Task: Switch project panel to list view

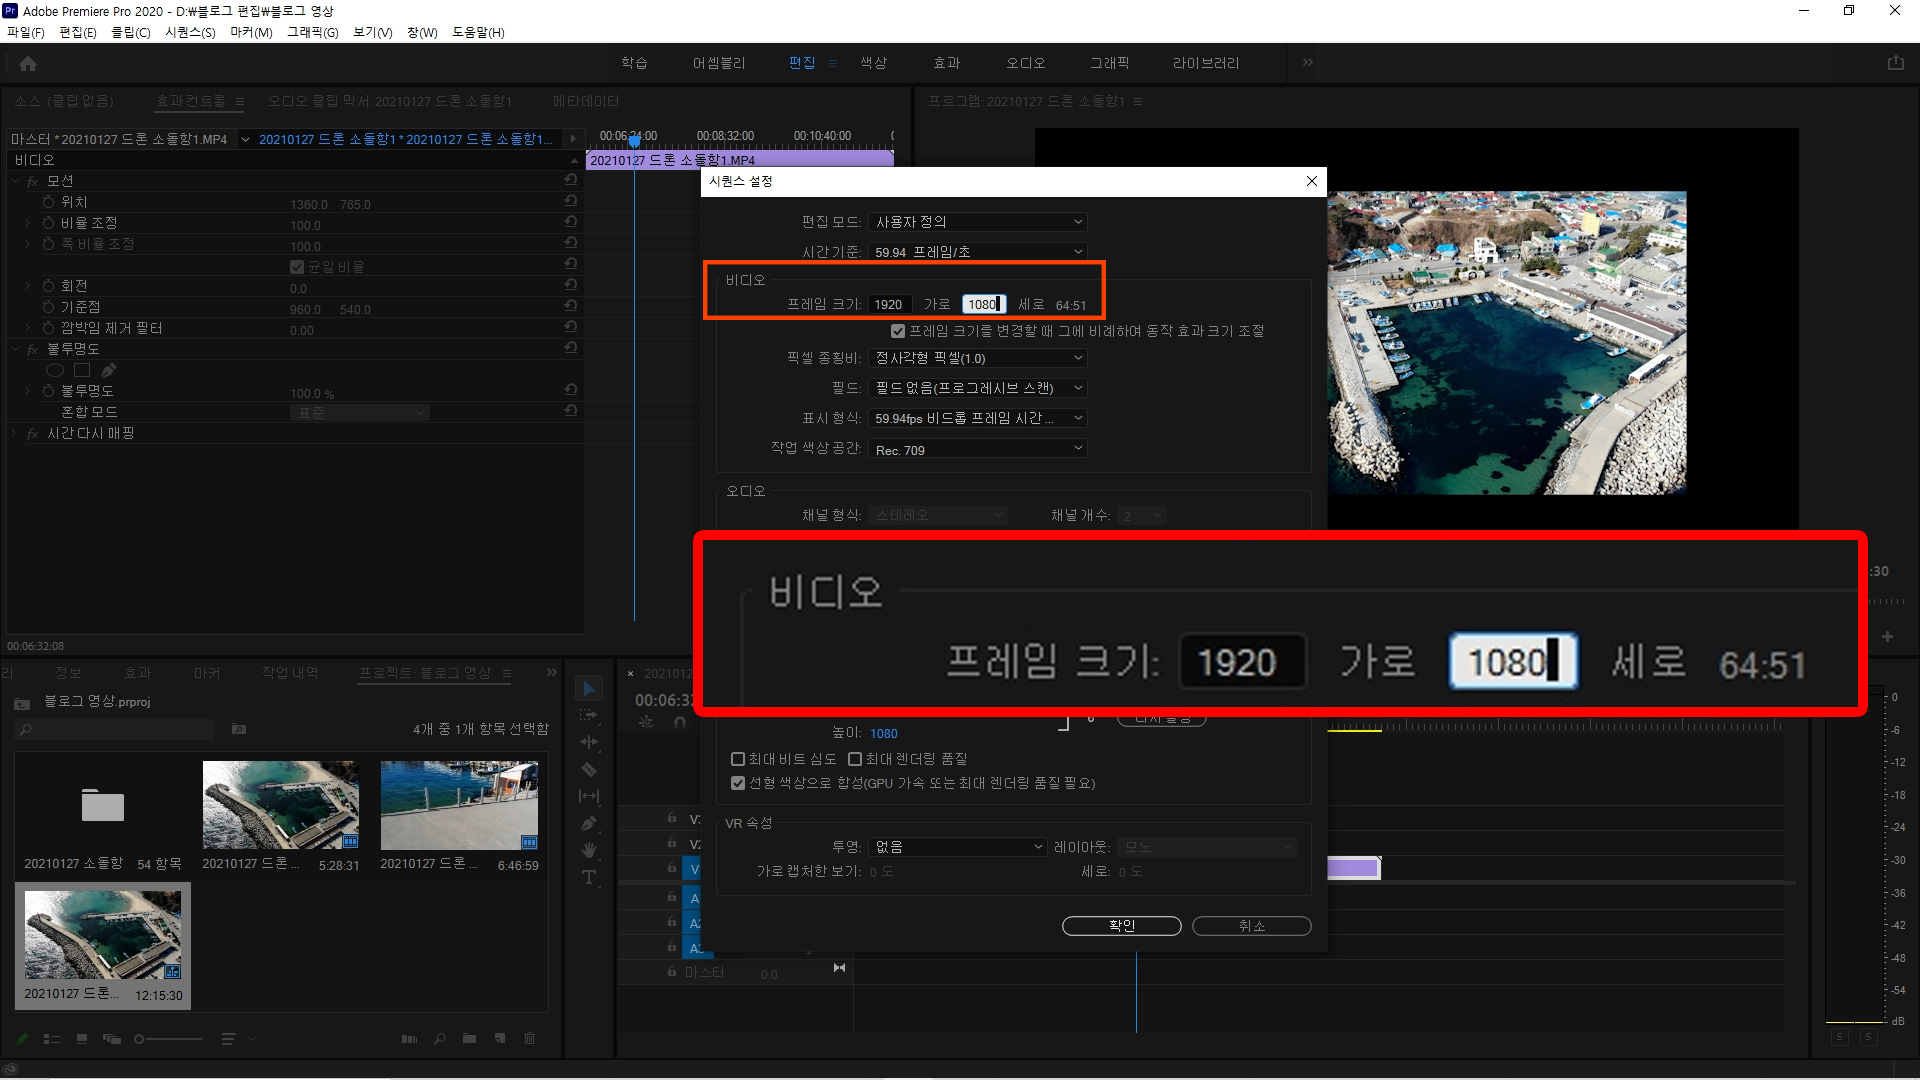Action: pos(52,1039)
